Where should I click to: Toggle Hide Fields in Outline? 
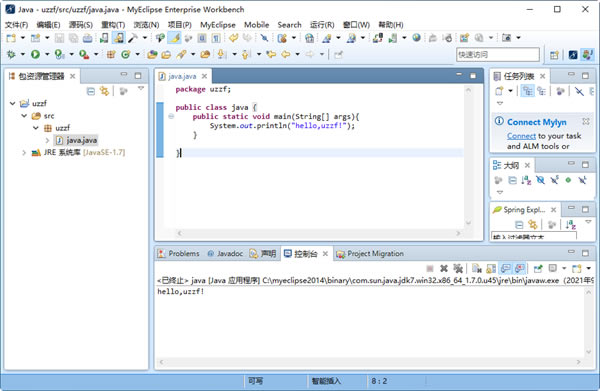[540, 180]
